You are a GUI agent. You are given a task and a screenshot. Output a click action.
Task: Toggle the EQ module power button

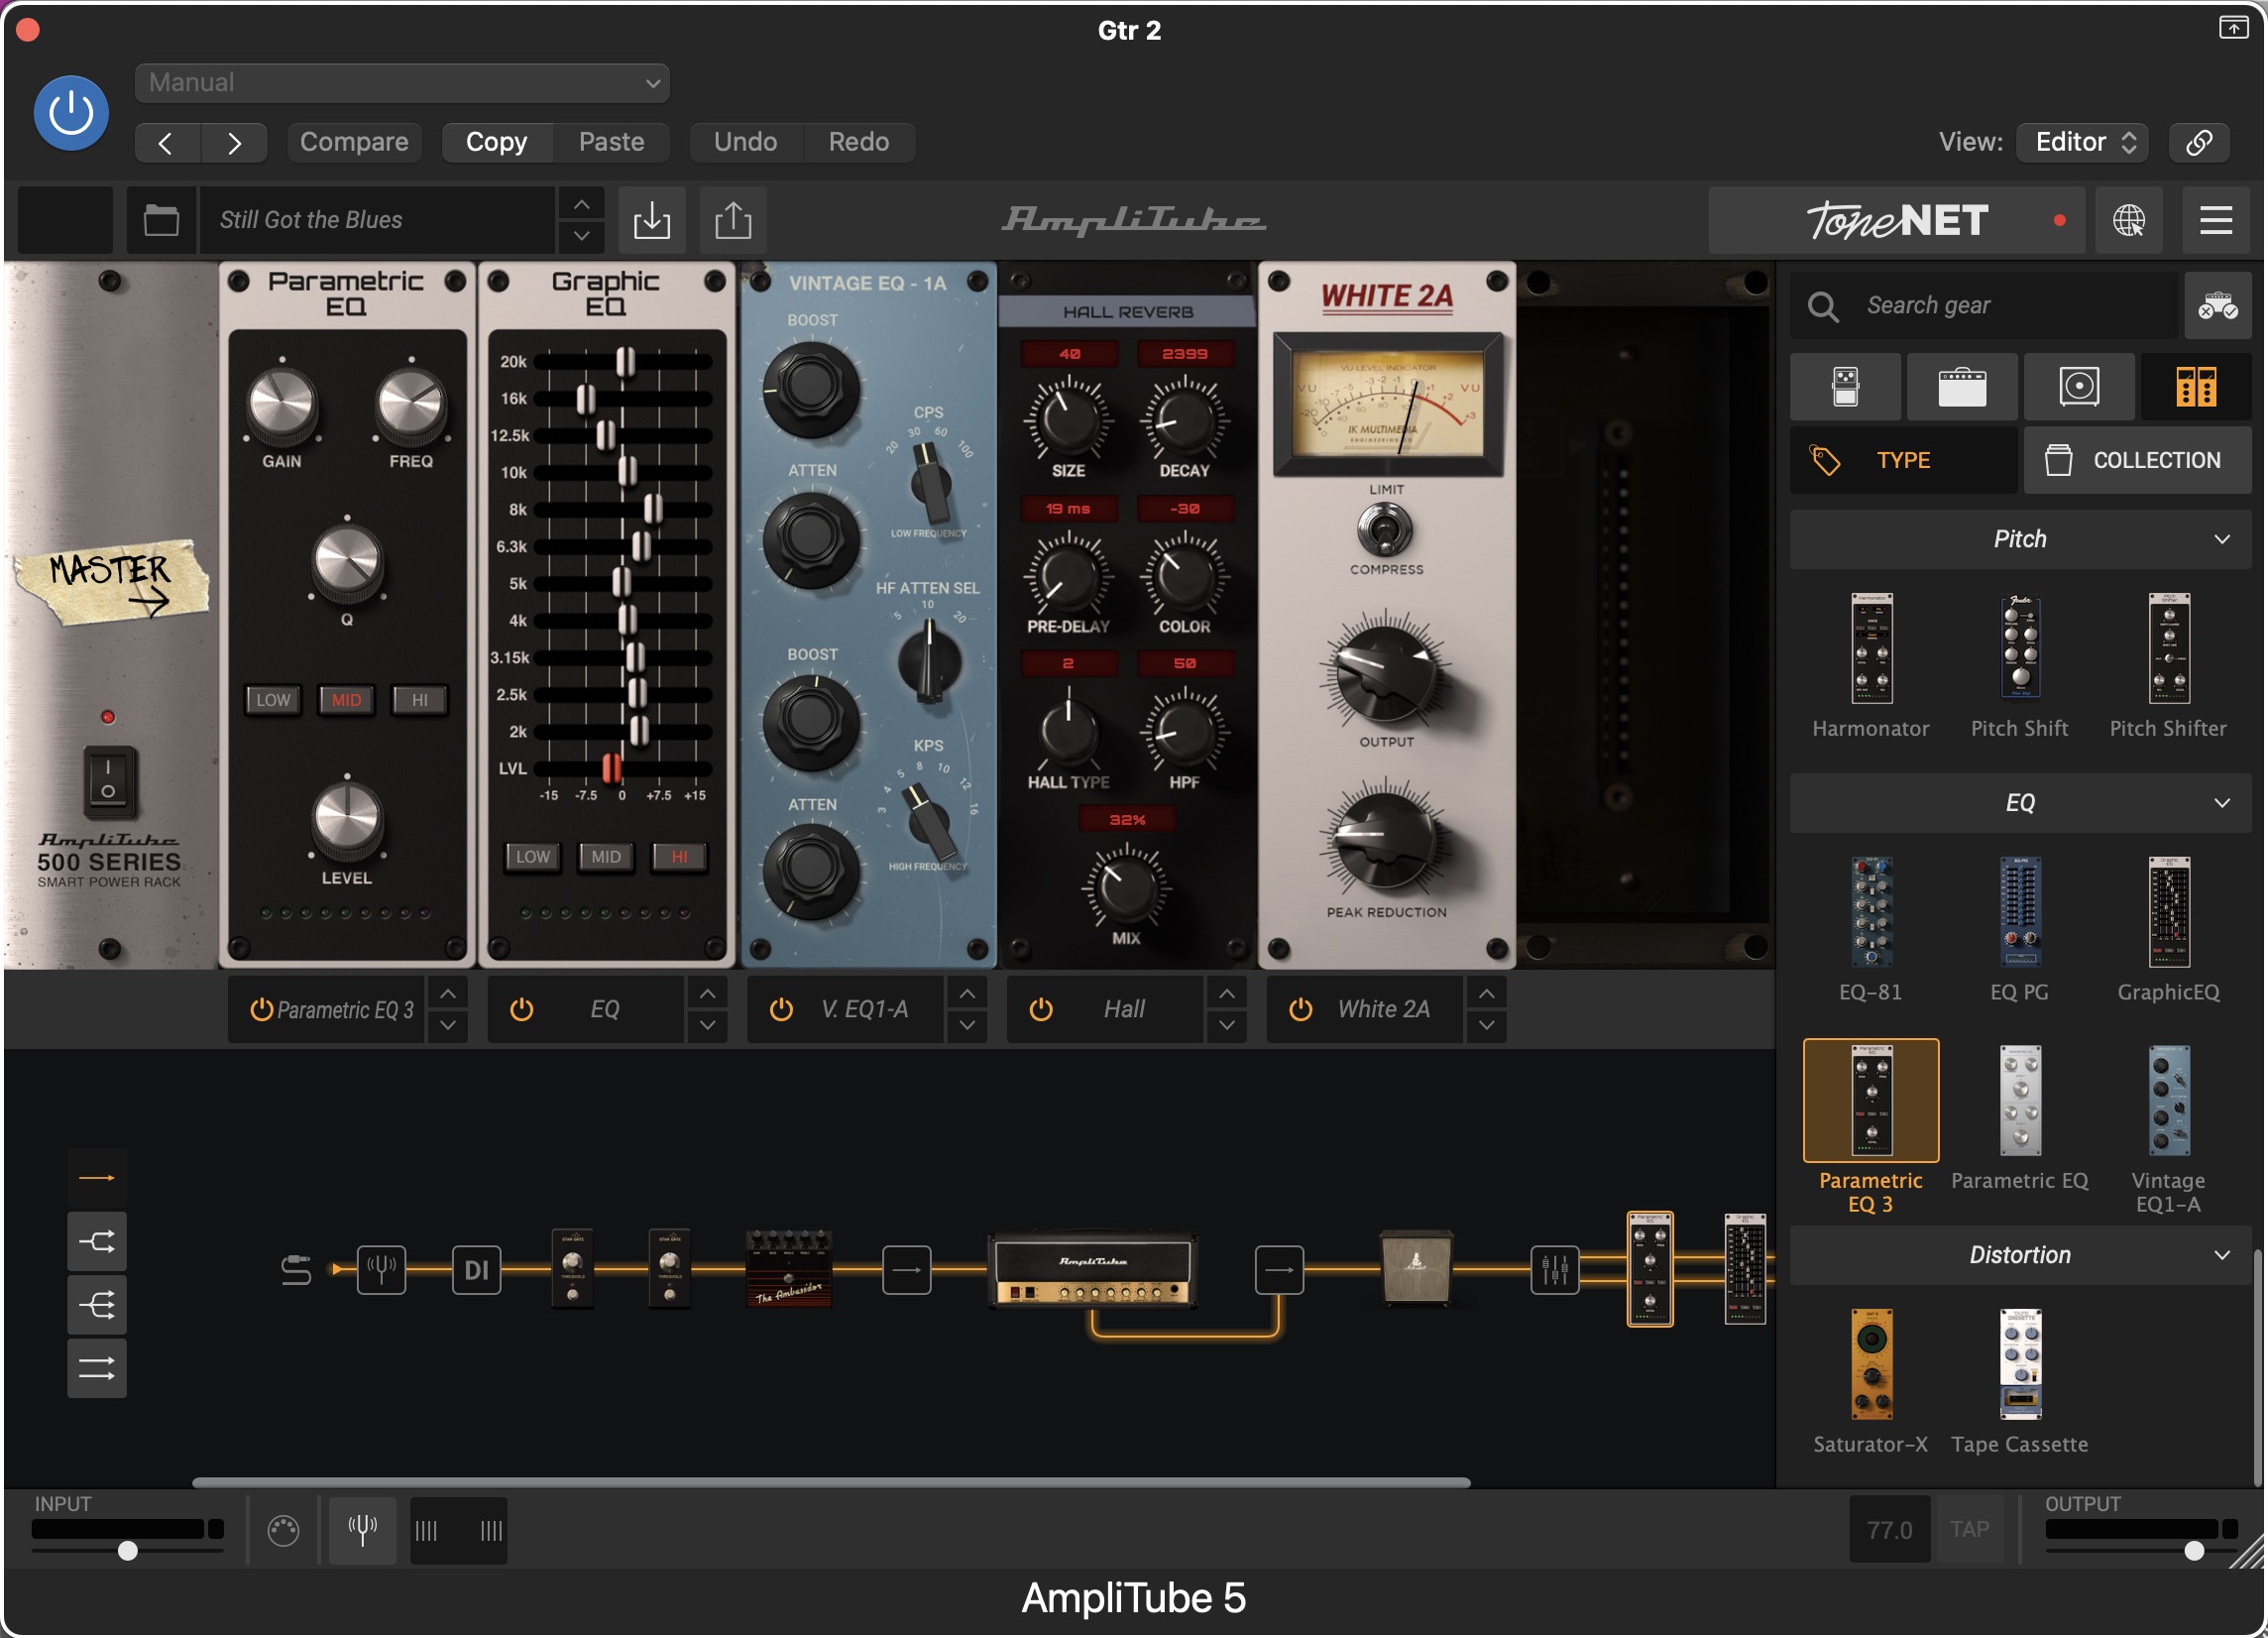(521, 1010)
